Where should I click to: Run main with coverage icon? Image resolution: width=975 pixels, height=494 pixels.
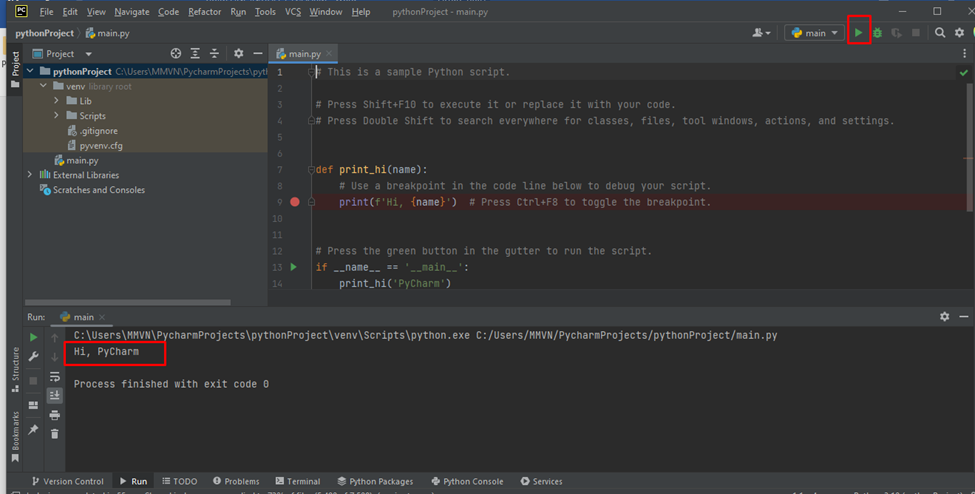[x=896, y=33]
